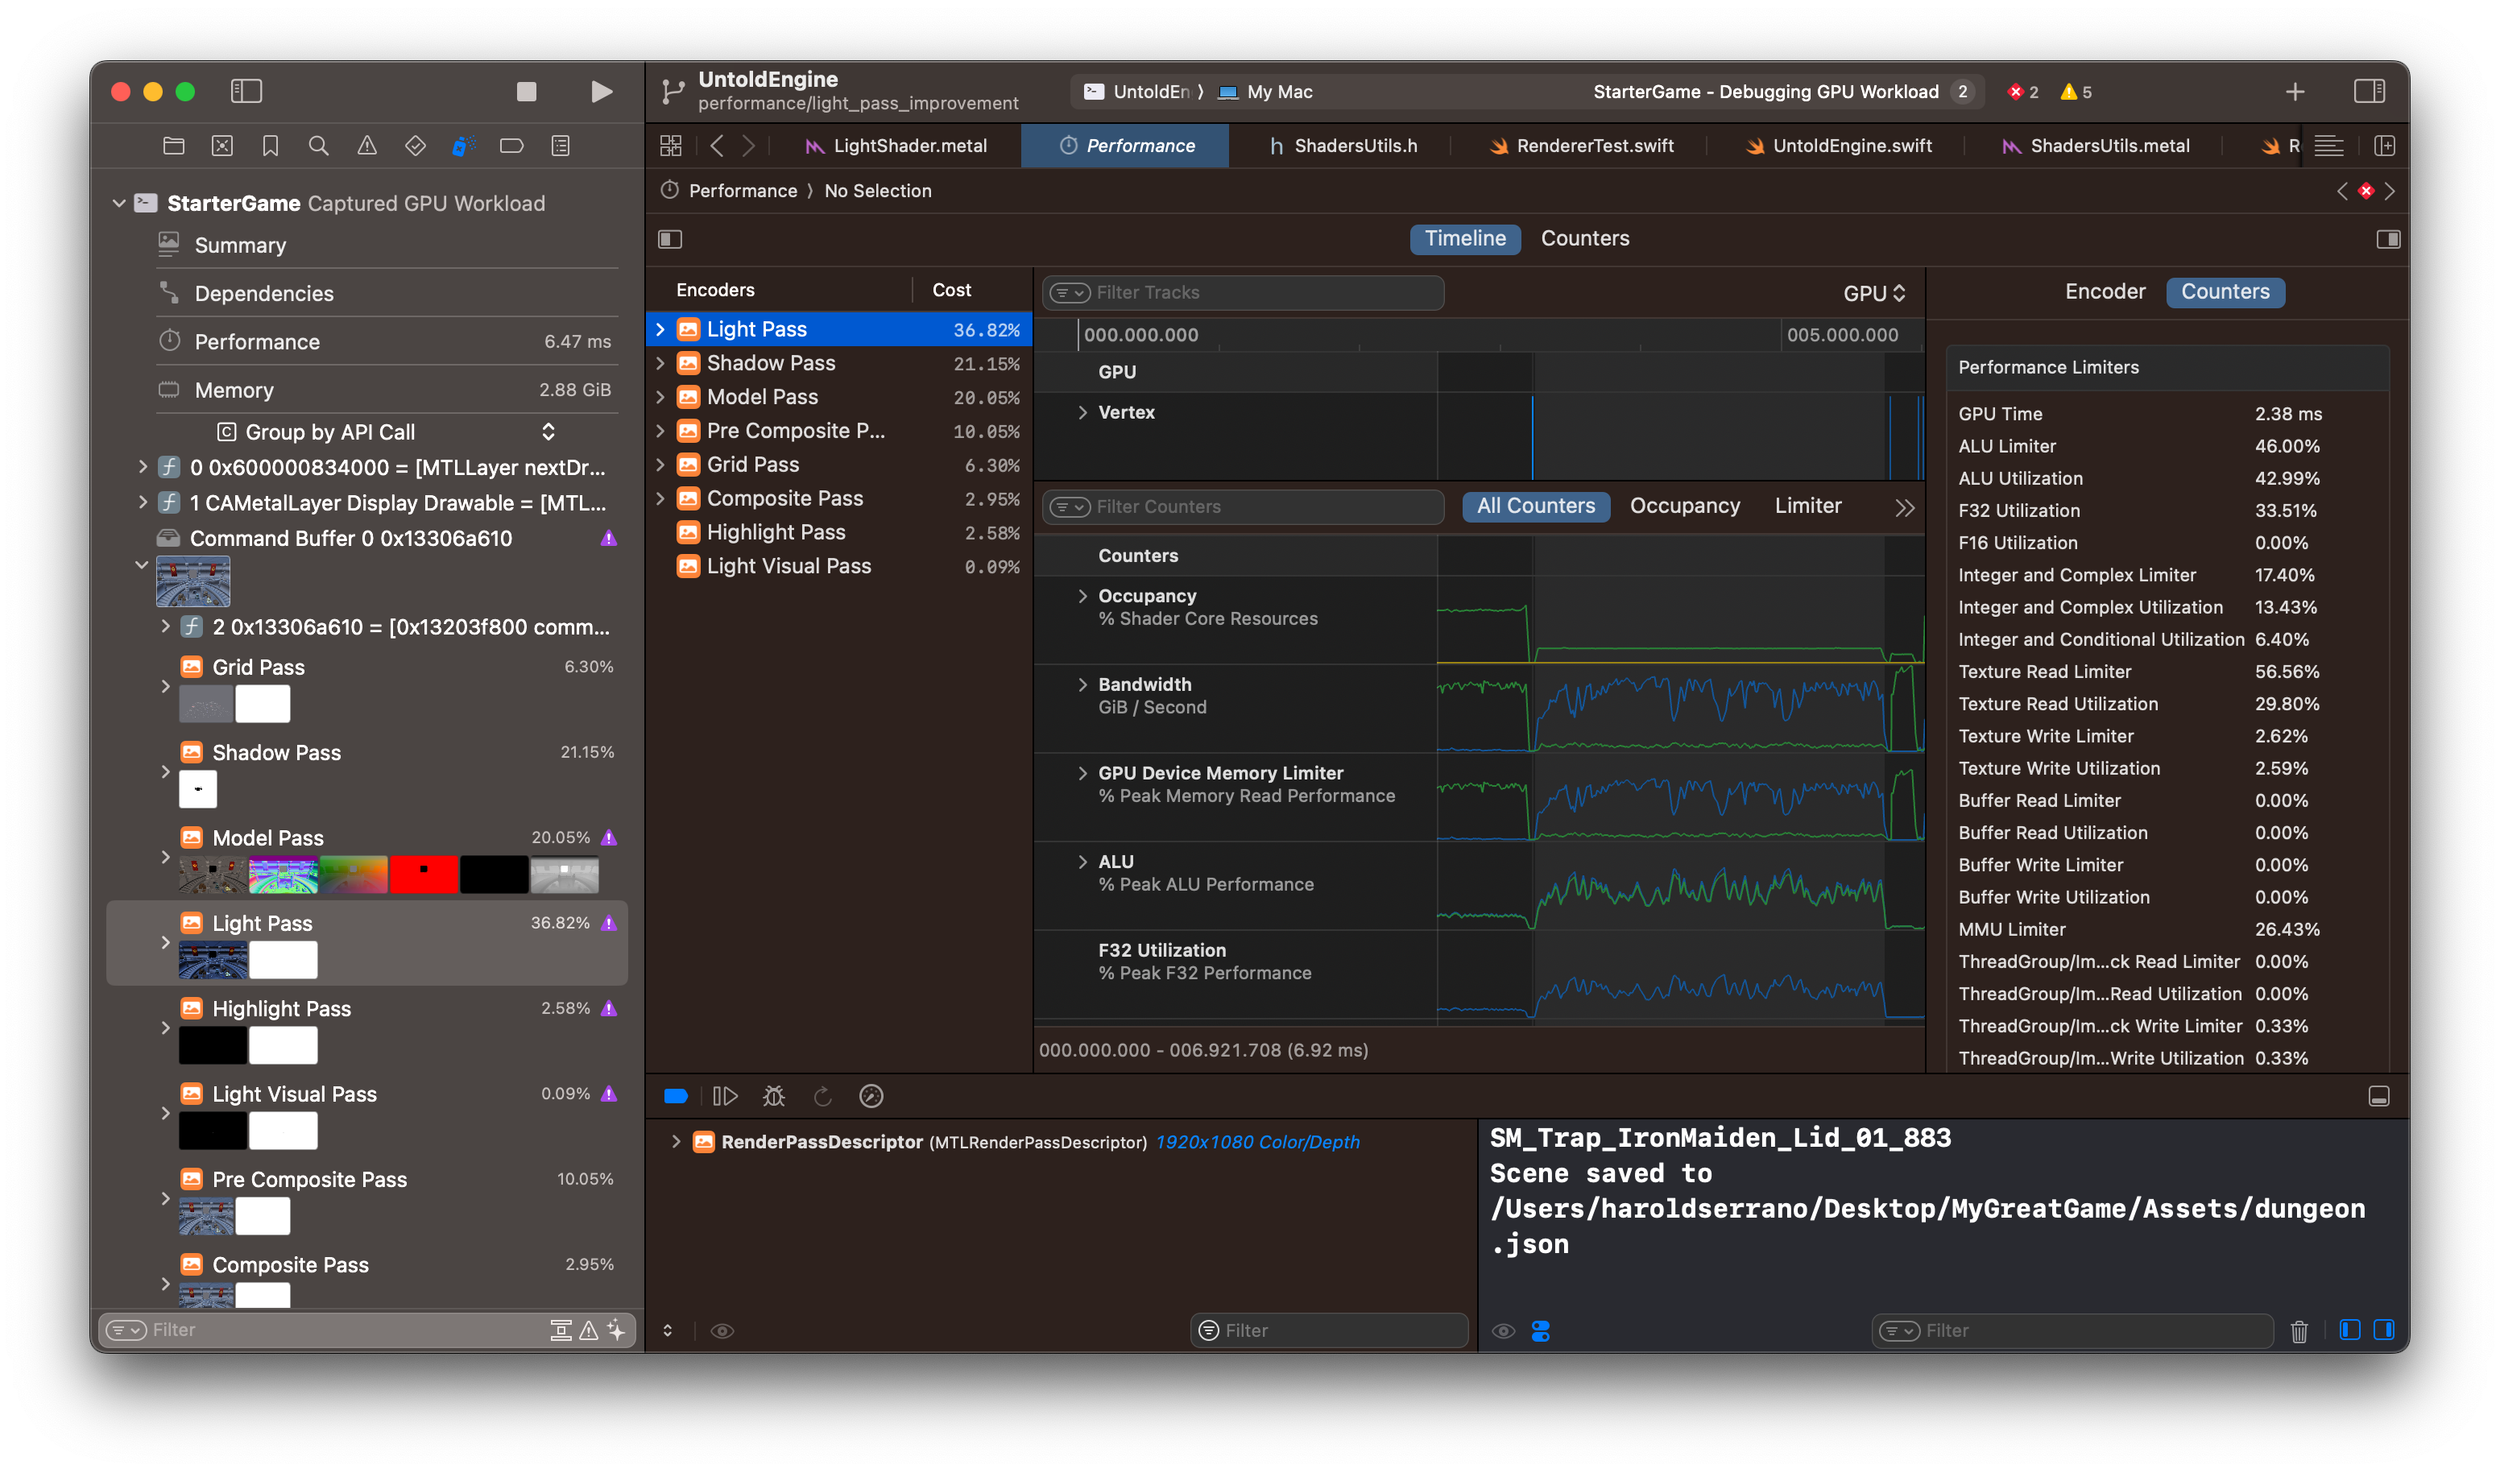Image resolution: width=2500 pixels, height=1472 pixels.
Task: Switch to the ShadersUtils.h tab
Action: point(1343,146)
